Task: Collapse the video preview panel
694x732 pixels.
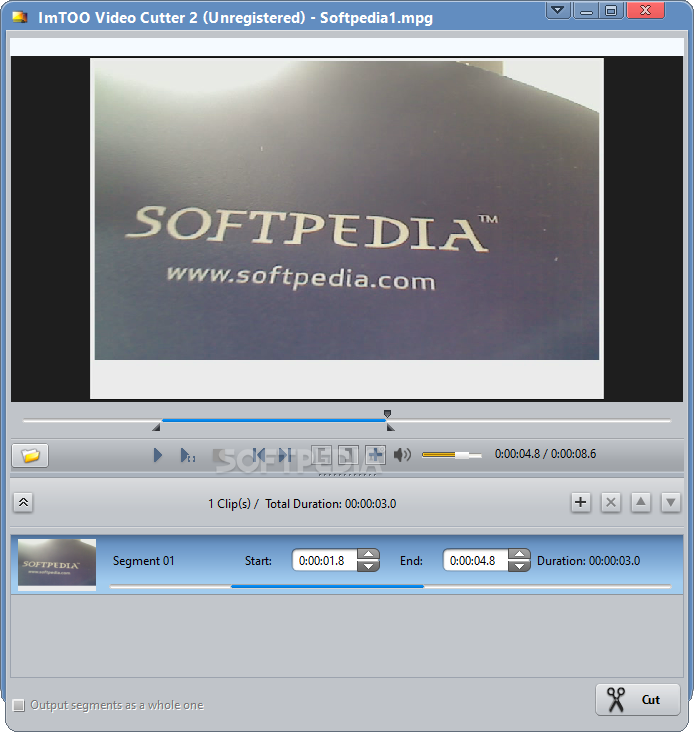Action: (x=23, y=502)
